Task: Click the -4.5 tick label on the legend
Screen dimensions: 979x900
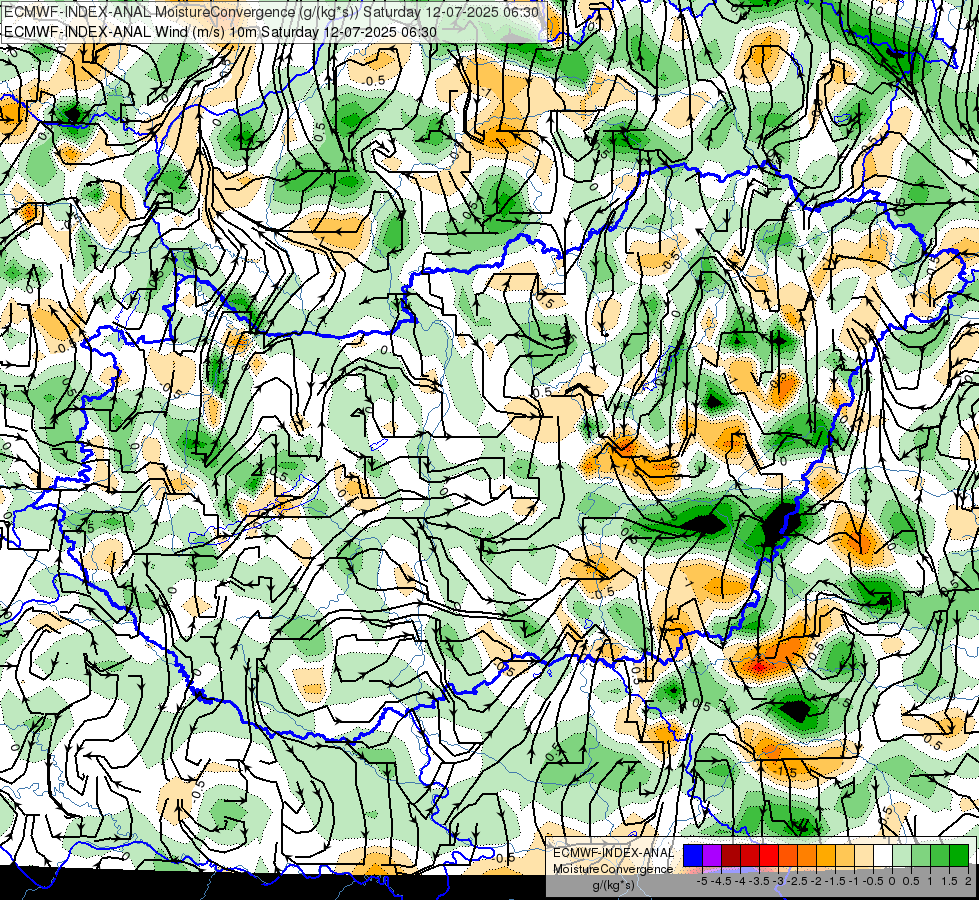Action: pos(721,881)
